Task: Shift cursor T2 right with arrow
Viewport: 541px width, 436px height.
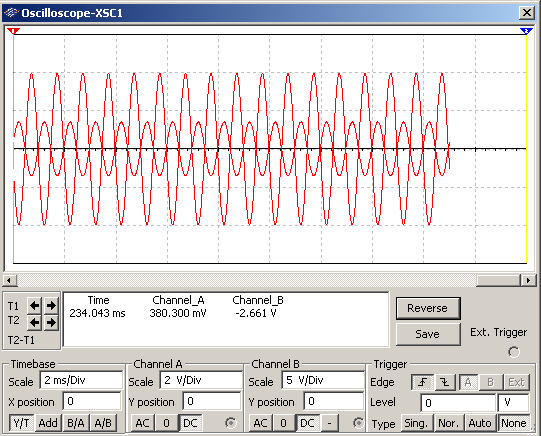Action: point(51,323)
